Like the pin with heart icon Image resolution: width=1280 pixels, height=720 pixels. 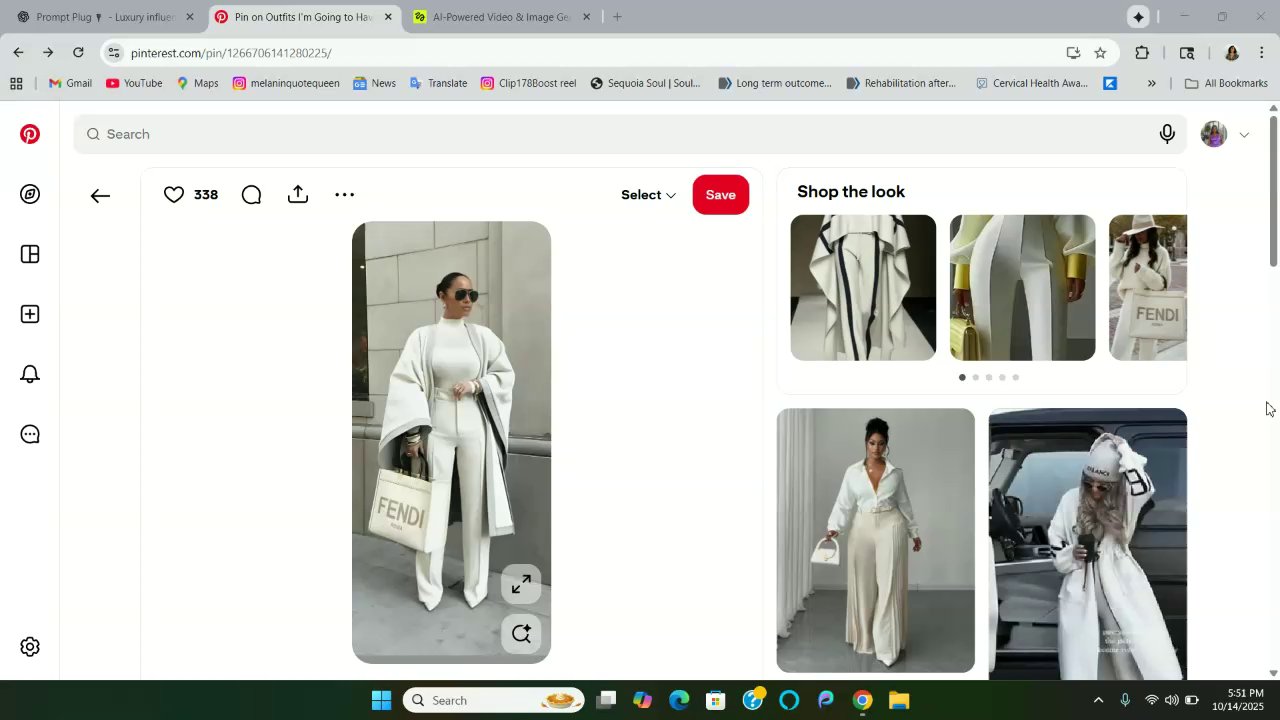174,195
